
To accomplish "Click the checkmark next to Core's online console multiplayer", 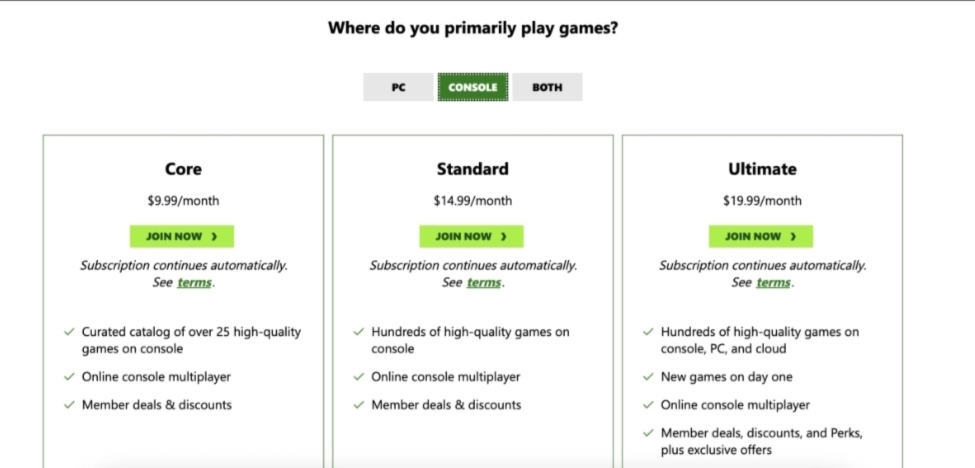I will [x=69, y=377].
